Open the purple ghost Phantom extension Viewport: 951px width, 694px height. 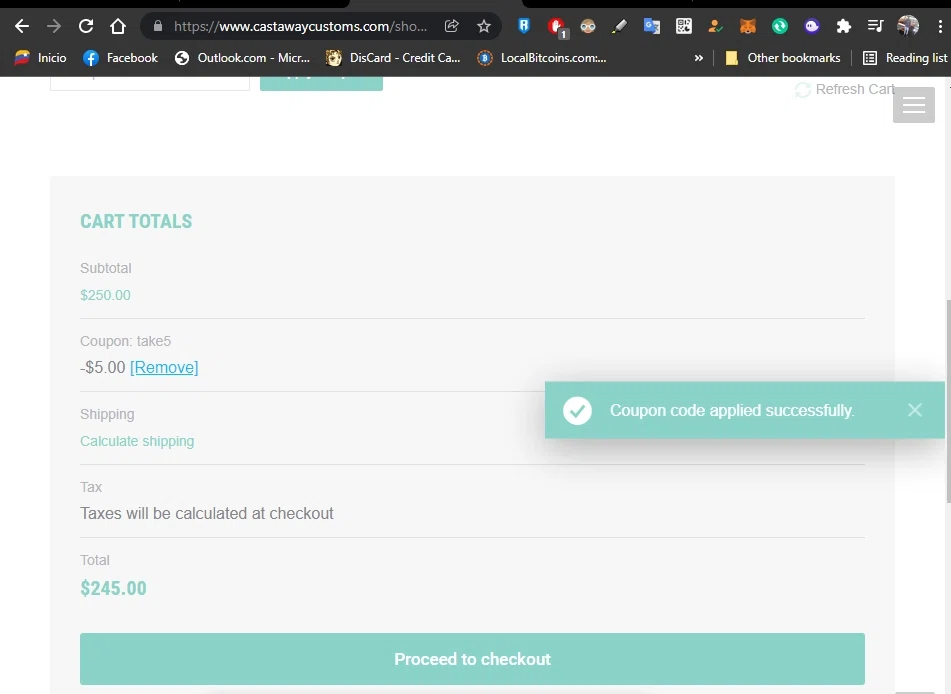[812, 26]
